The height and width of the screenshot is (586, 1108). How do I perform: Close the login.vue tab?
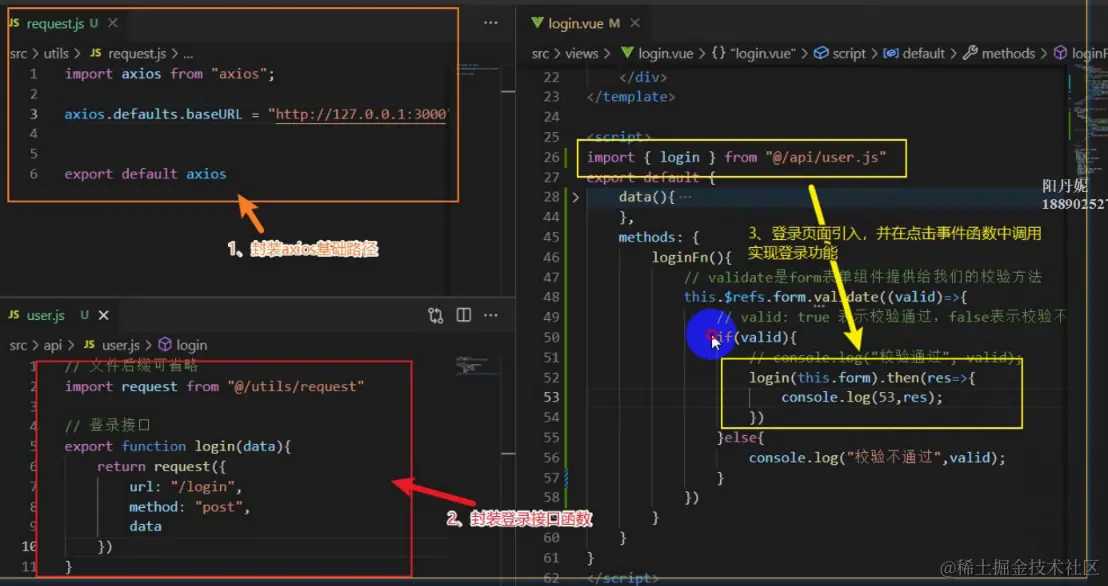click(635, 23)
